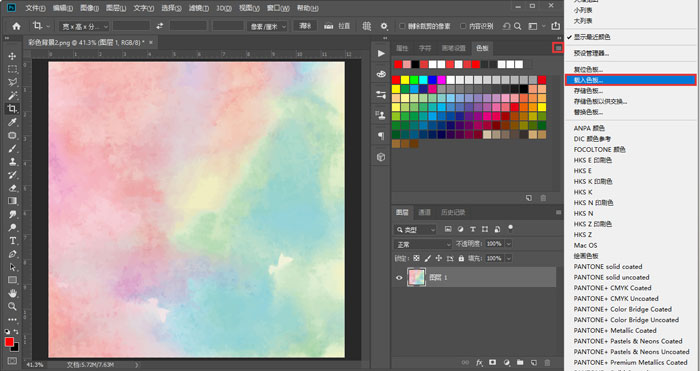The height and width of the screenshot is (371, 700).
Task: Open the layer style fx menu
Action: [479, 363]
